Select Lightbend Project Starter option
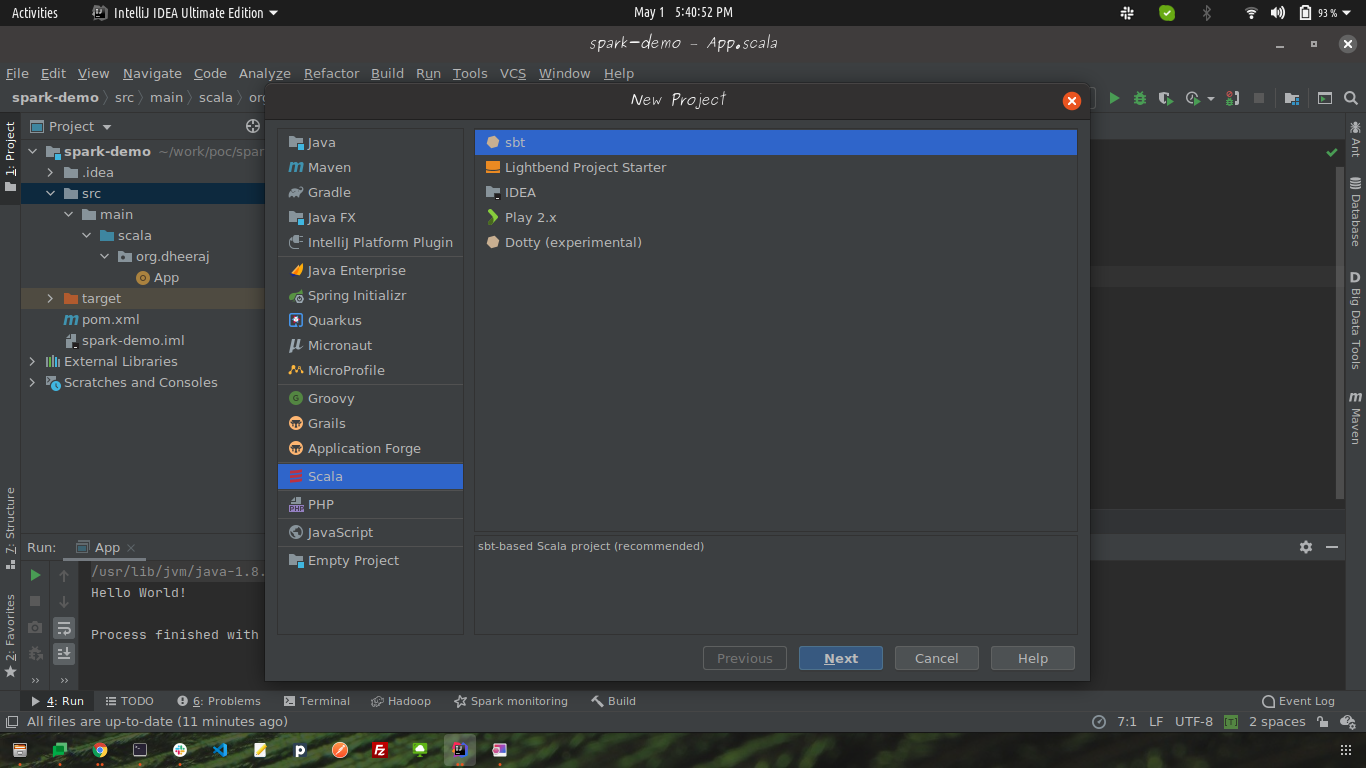 coord(776,167)
